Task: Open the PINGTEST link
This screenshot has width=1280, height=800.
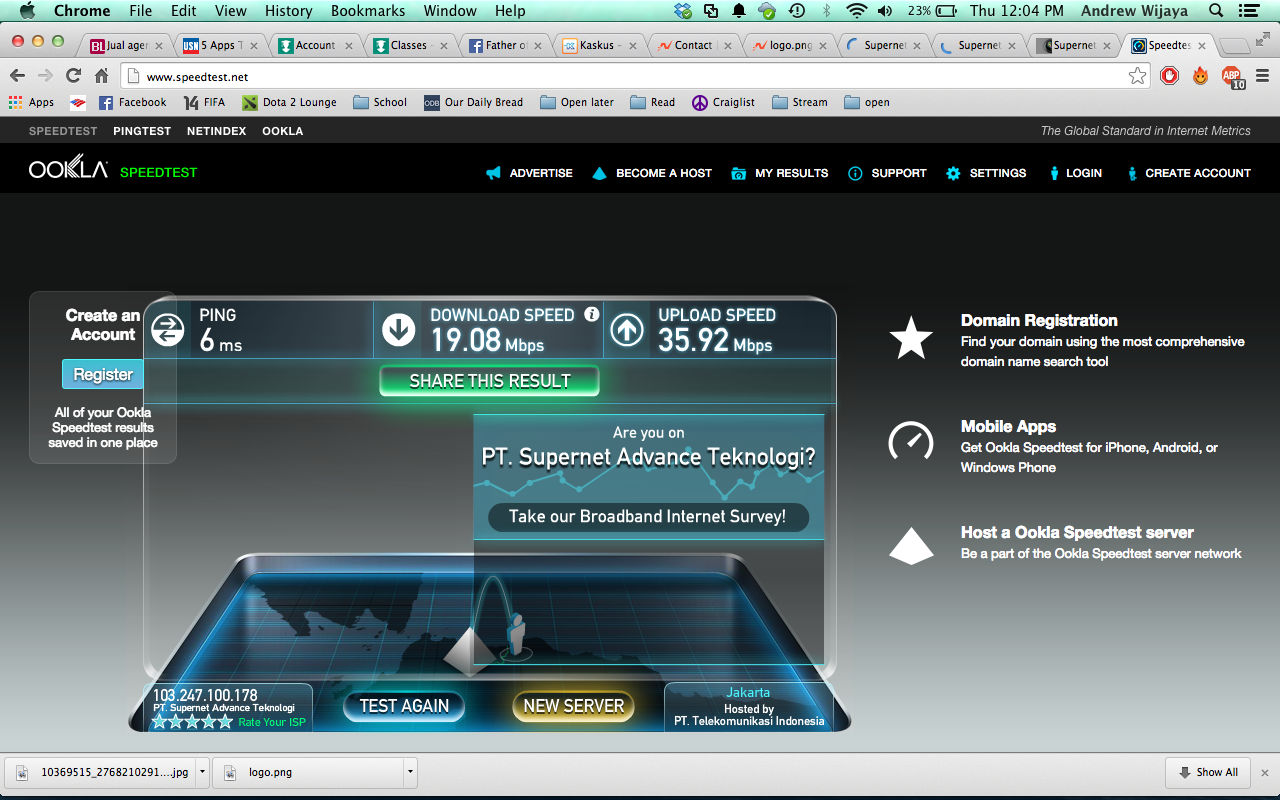Action: pos(142,131)
